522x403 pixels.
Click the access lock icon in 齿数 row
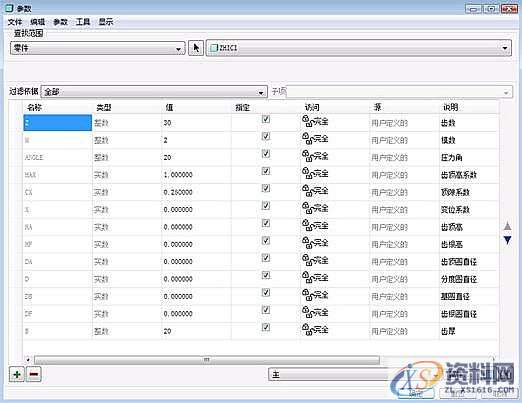(x=308, y=121)
